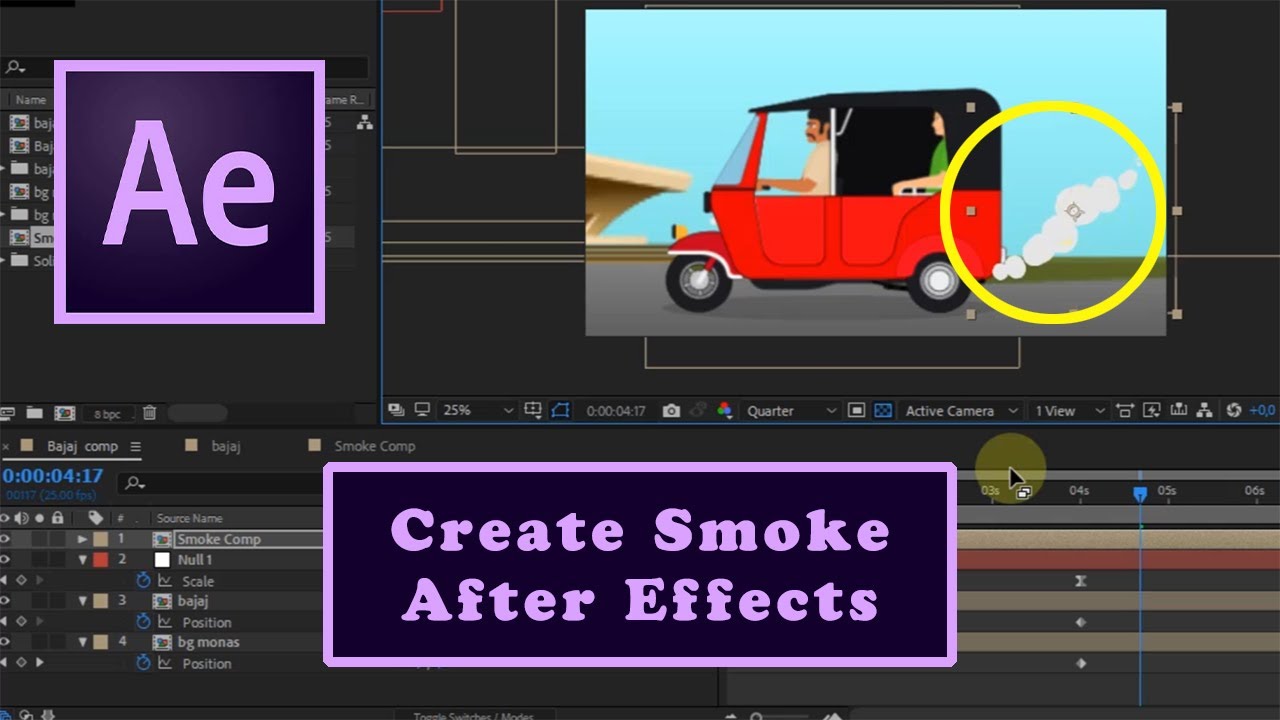
Task: Click the exposure value +0,0
Action: [x=1262, y=411]
